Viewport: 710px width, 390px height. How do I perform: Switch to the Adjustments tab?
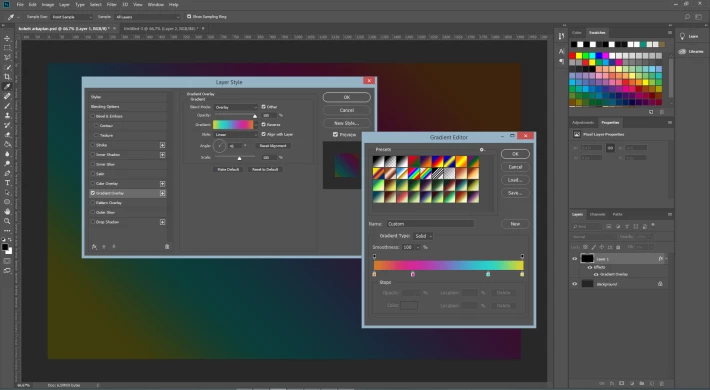[583, 123]
